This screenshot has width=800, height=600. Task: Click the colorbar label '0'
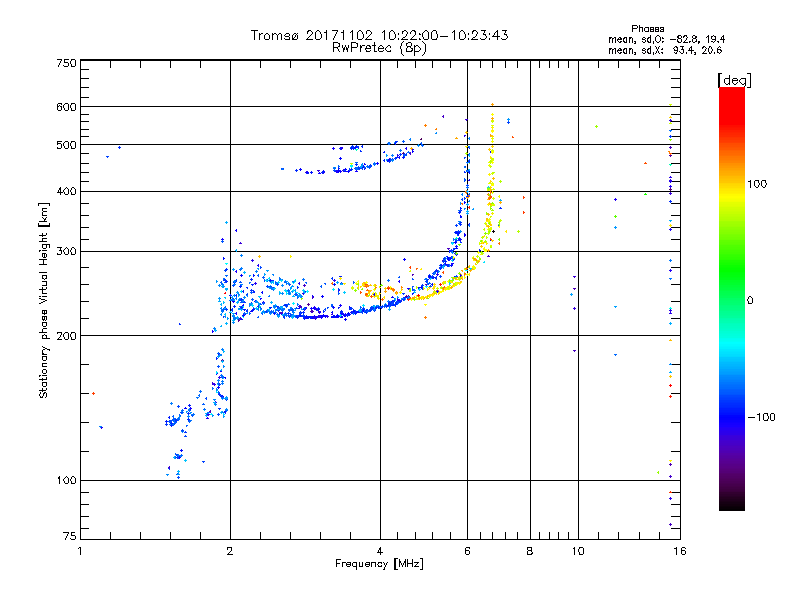click(750, 301)
